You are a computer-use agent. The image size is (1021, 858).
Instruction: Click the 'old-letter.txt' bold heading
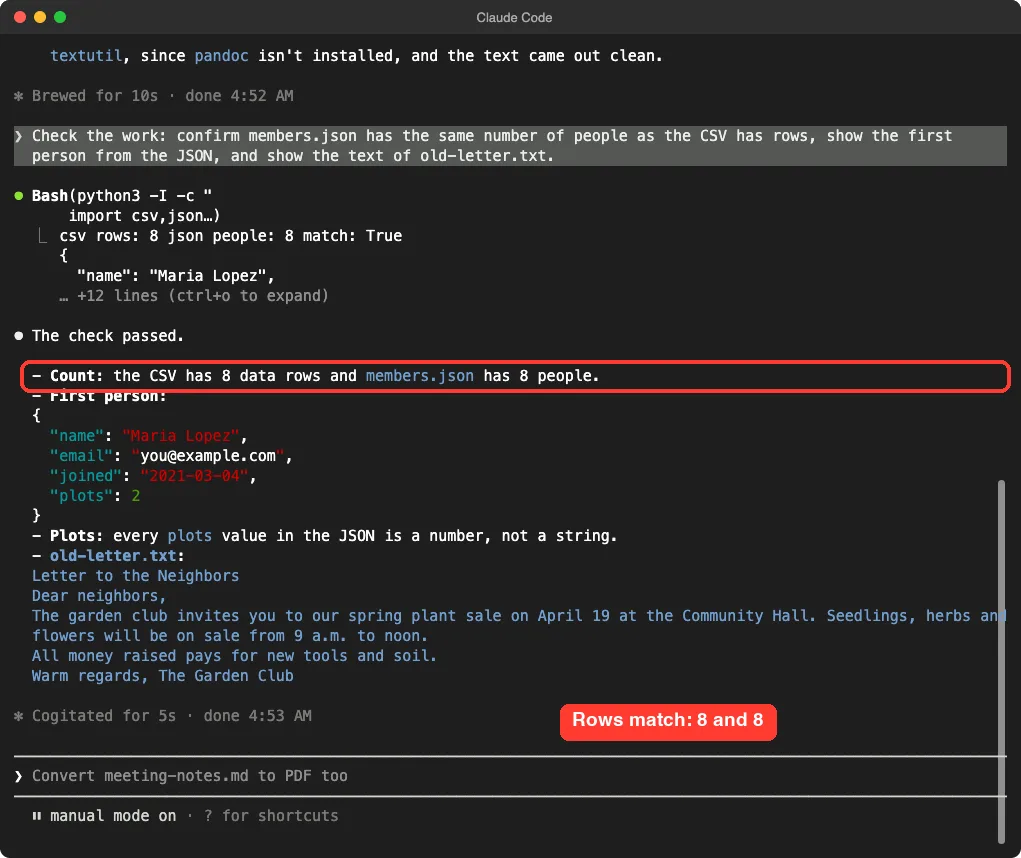(113, 556)
